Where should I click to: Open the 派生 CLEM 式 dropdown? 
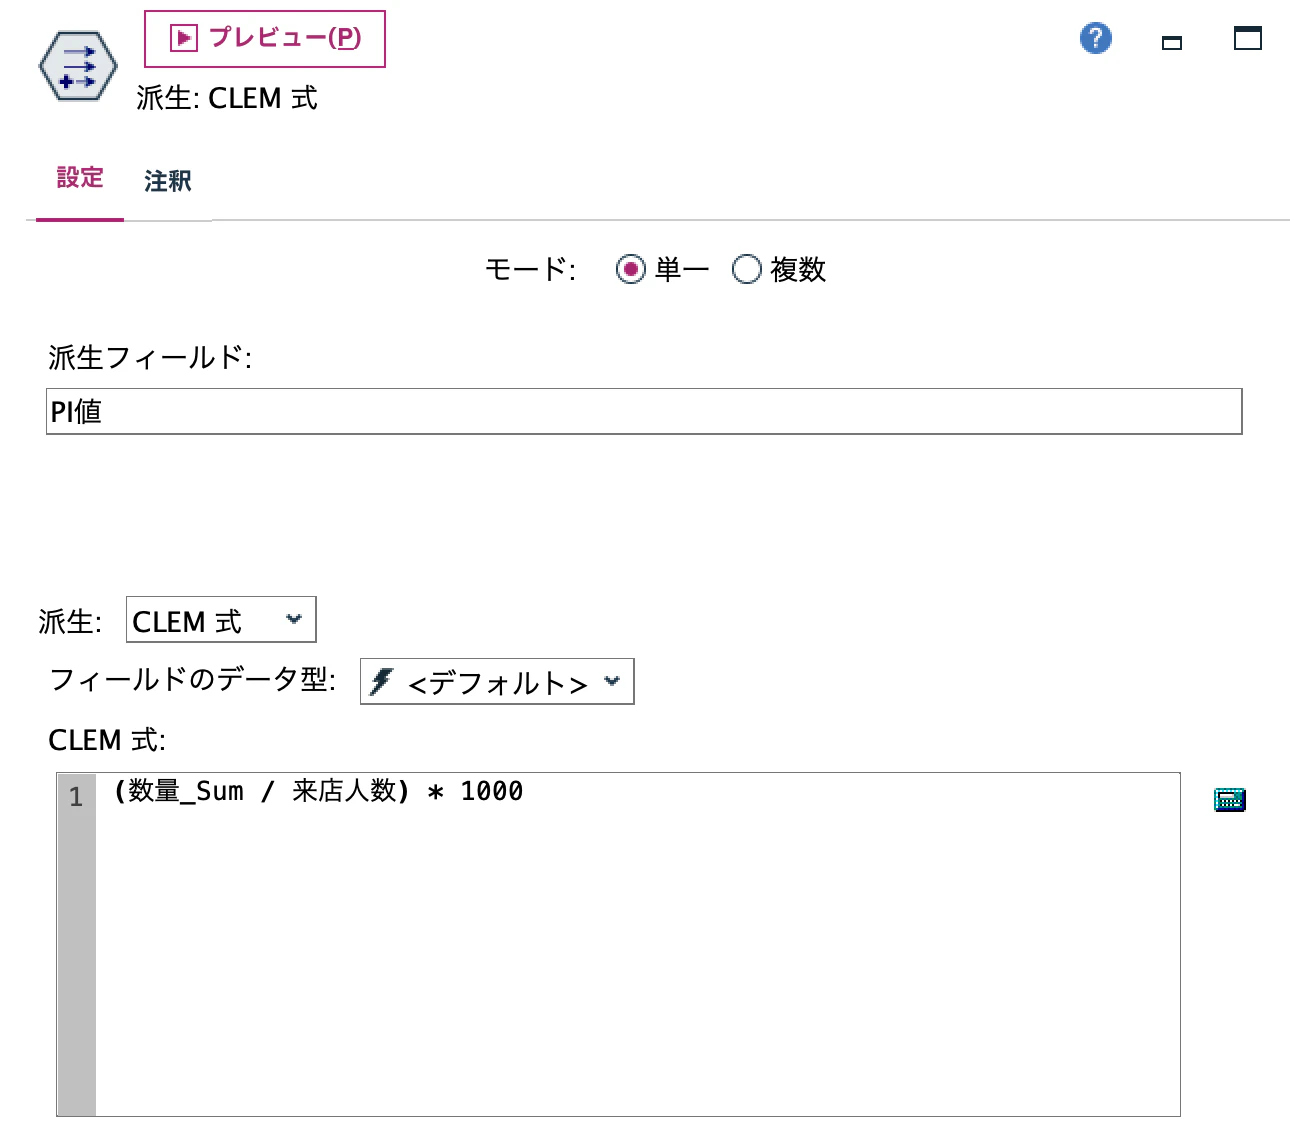[221, 620]
